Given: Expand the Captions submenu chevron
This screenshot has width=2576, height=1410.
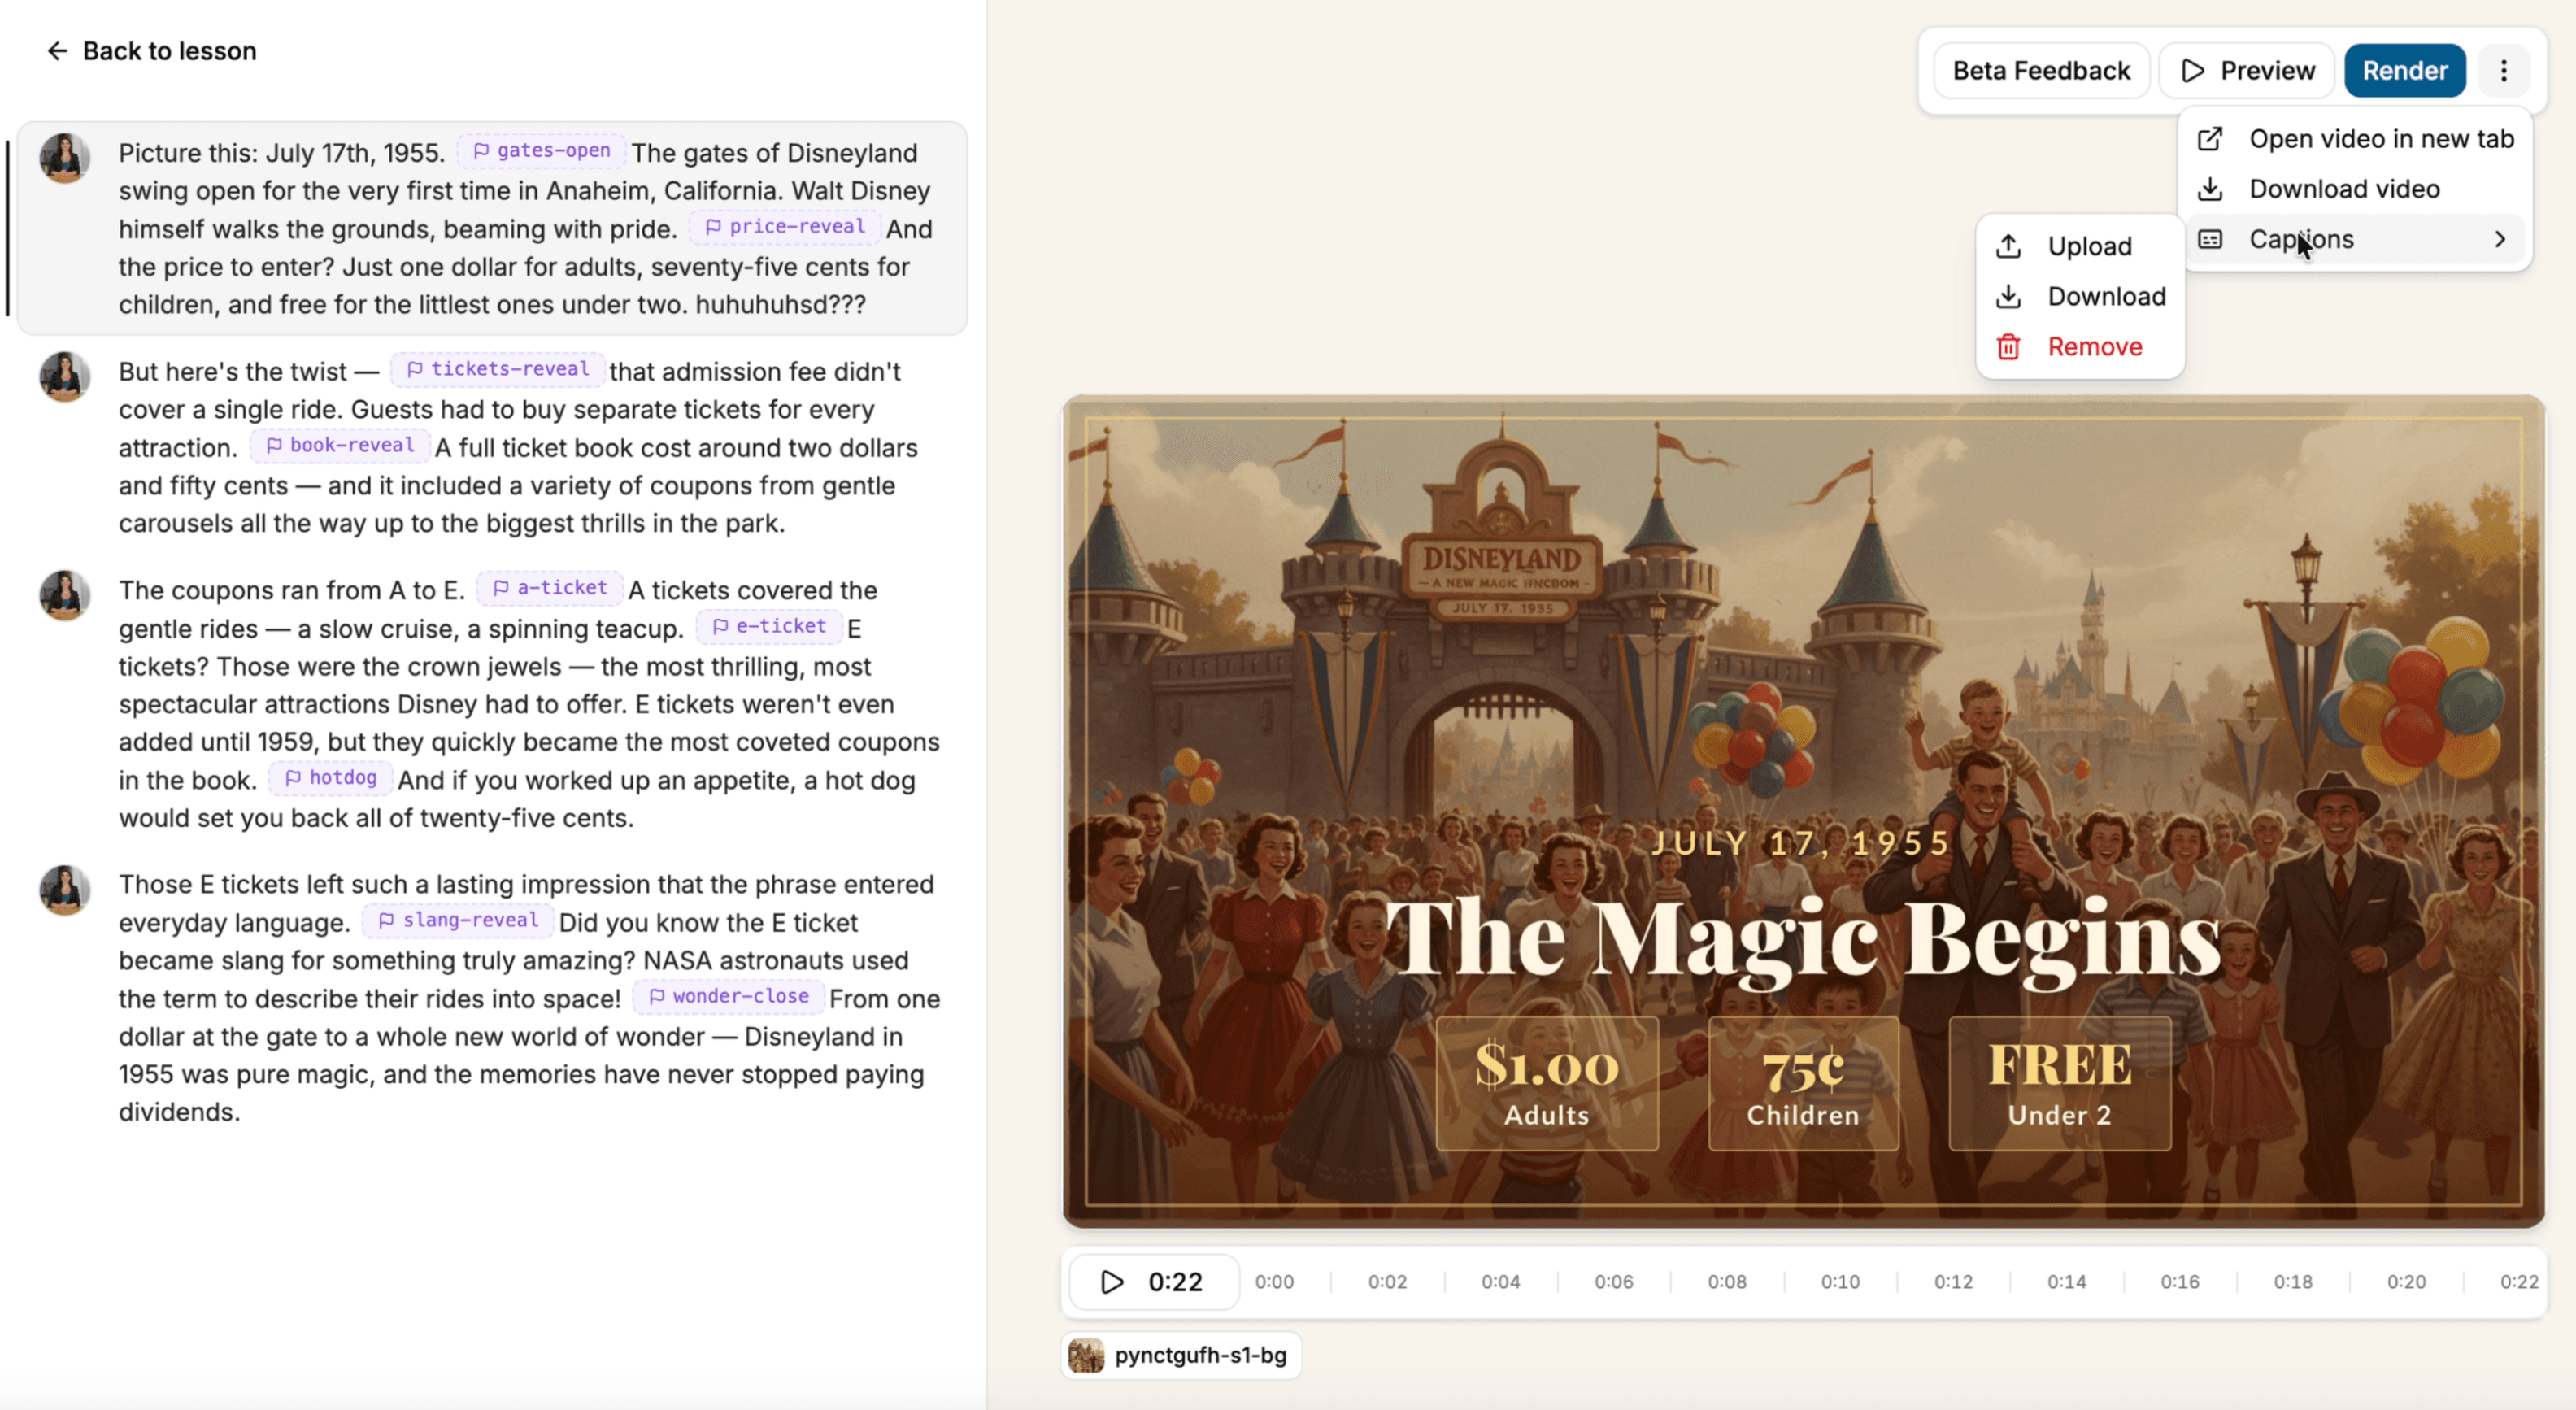Looking at the screenshot, I should 2500,239.
